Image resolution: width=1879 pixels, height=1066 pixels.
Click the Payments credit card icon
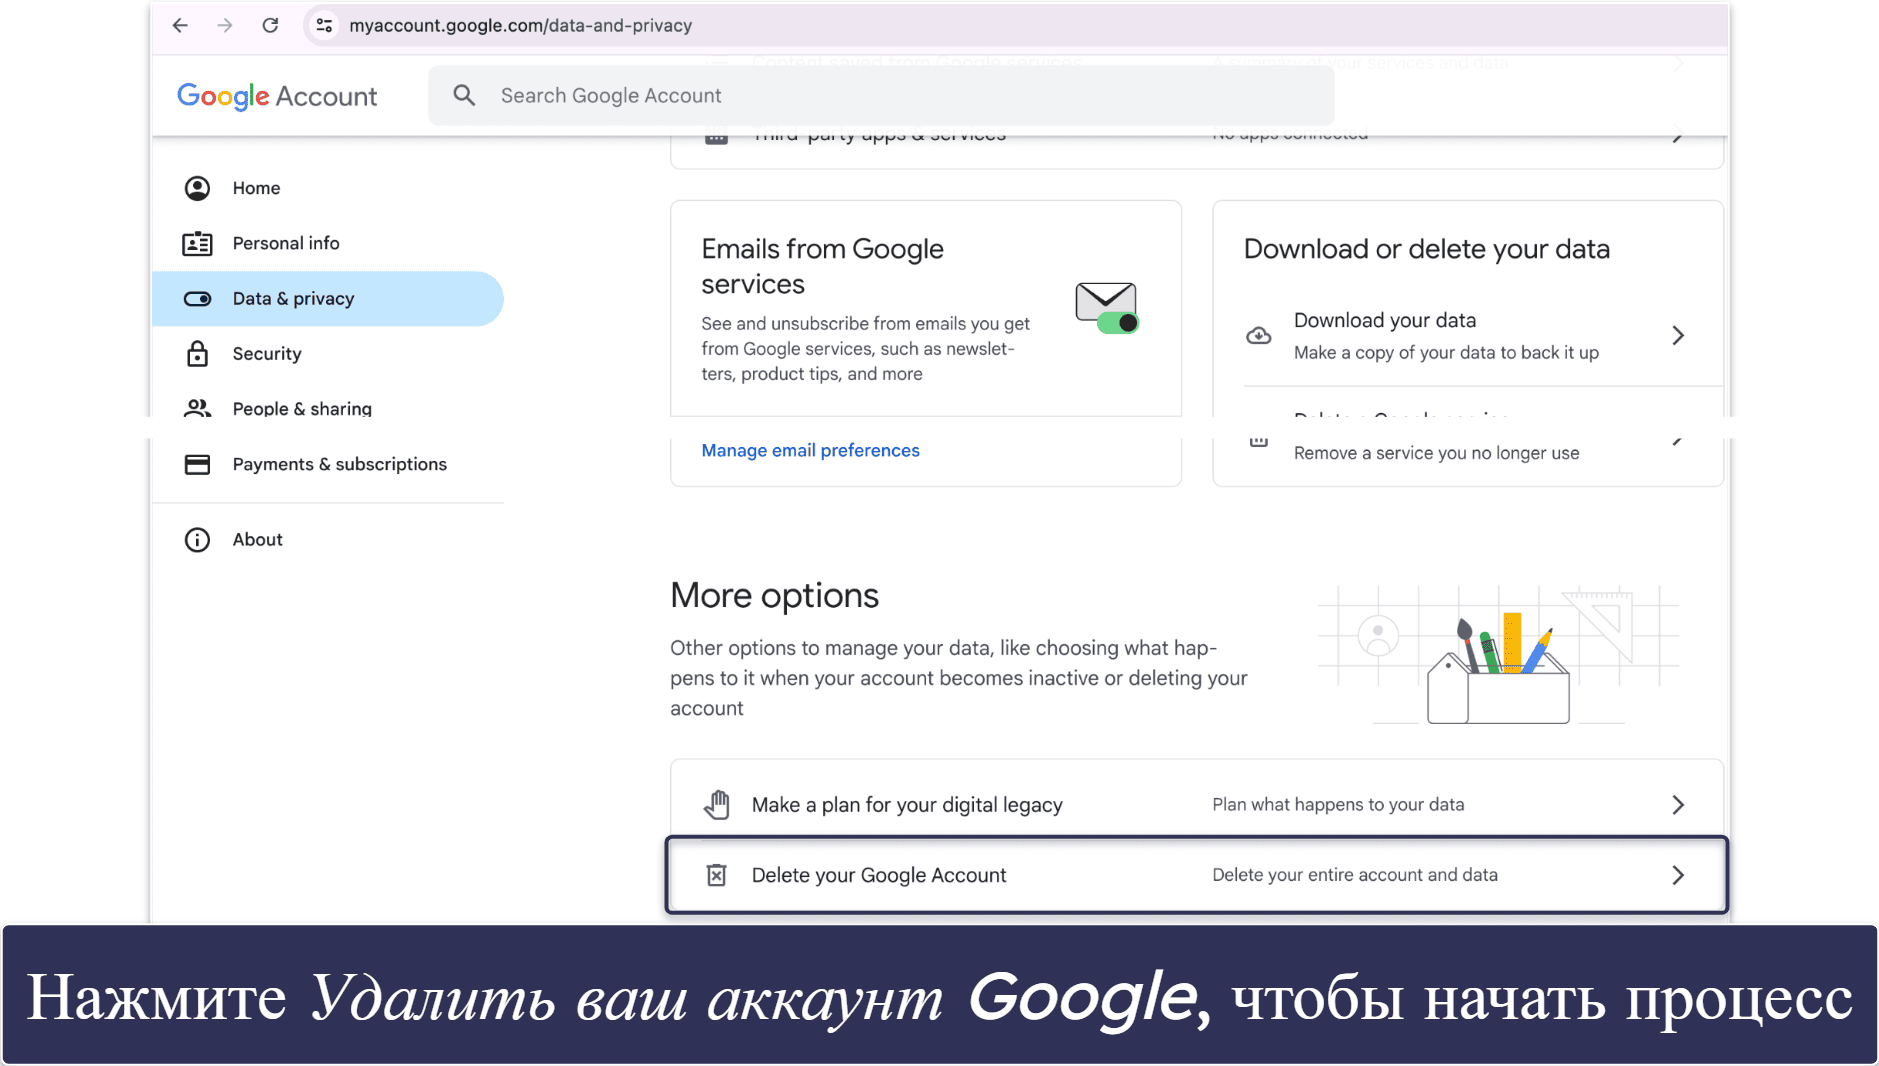[197, 464]
